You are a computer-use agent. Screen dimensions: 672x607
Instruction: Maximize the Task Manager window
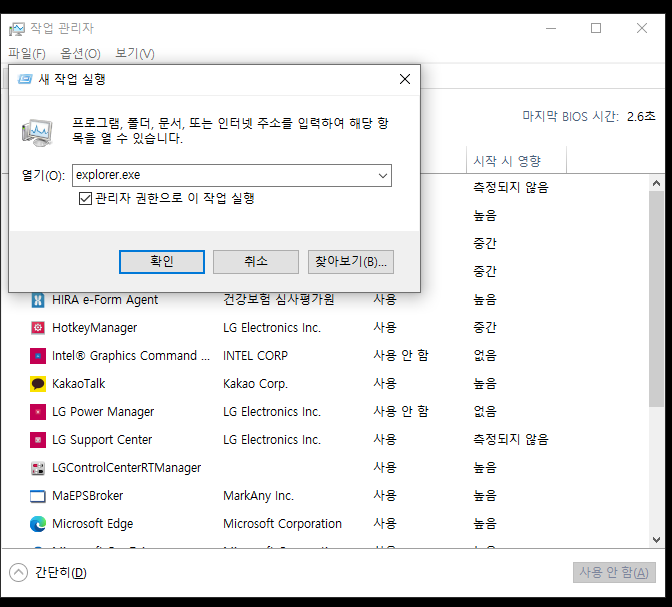pos(596,29)
